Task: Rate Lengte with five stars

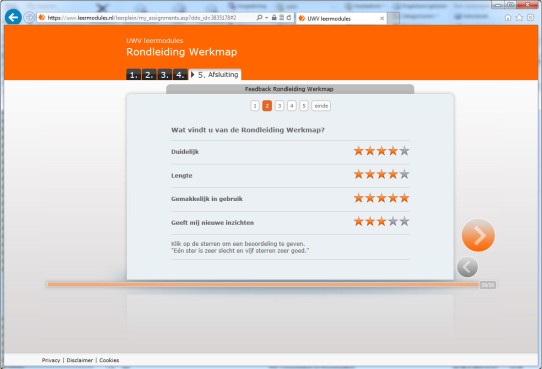Action: click(404, 174)
